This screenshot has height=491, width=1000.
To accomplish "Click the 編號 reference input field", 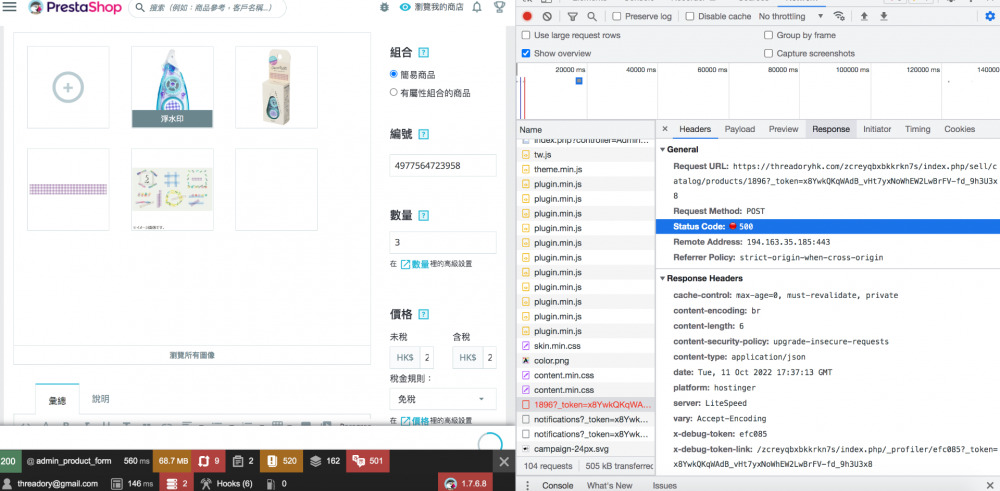I will (x=443, y=166).
